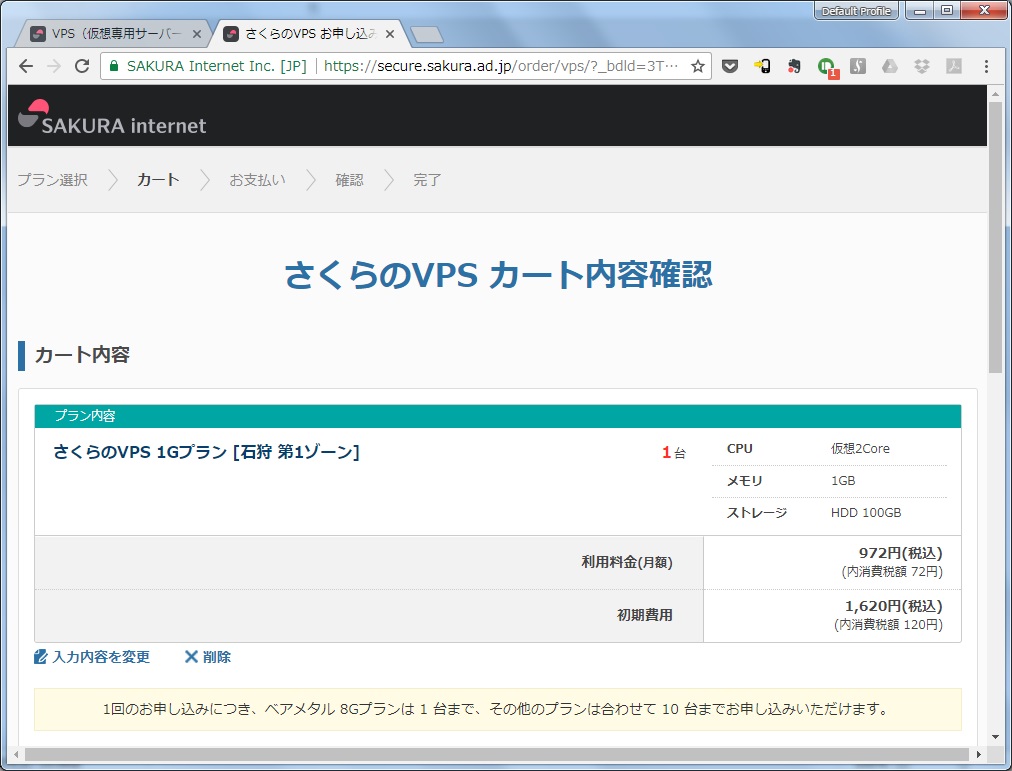Screen dimensions: 1012x771
Task: Click the vertical scrollbar thumb
Action: pos(995,237)
